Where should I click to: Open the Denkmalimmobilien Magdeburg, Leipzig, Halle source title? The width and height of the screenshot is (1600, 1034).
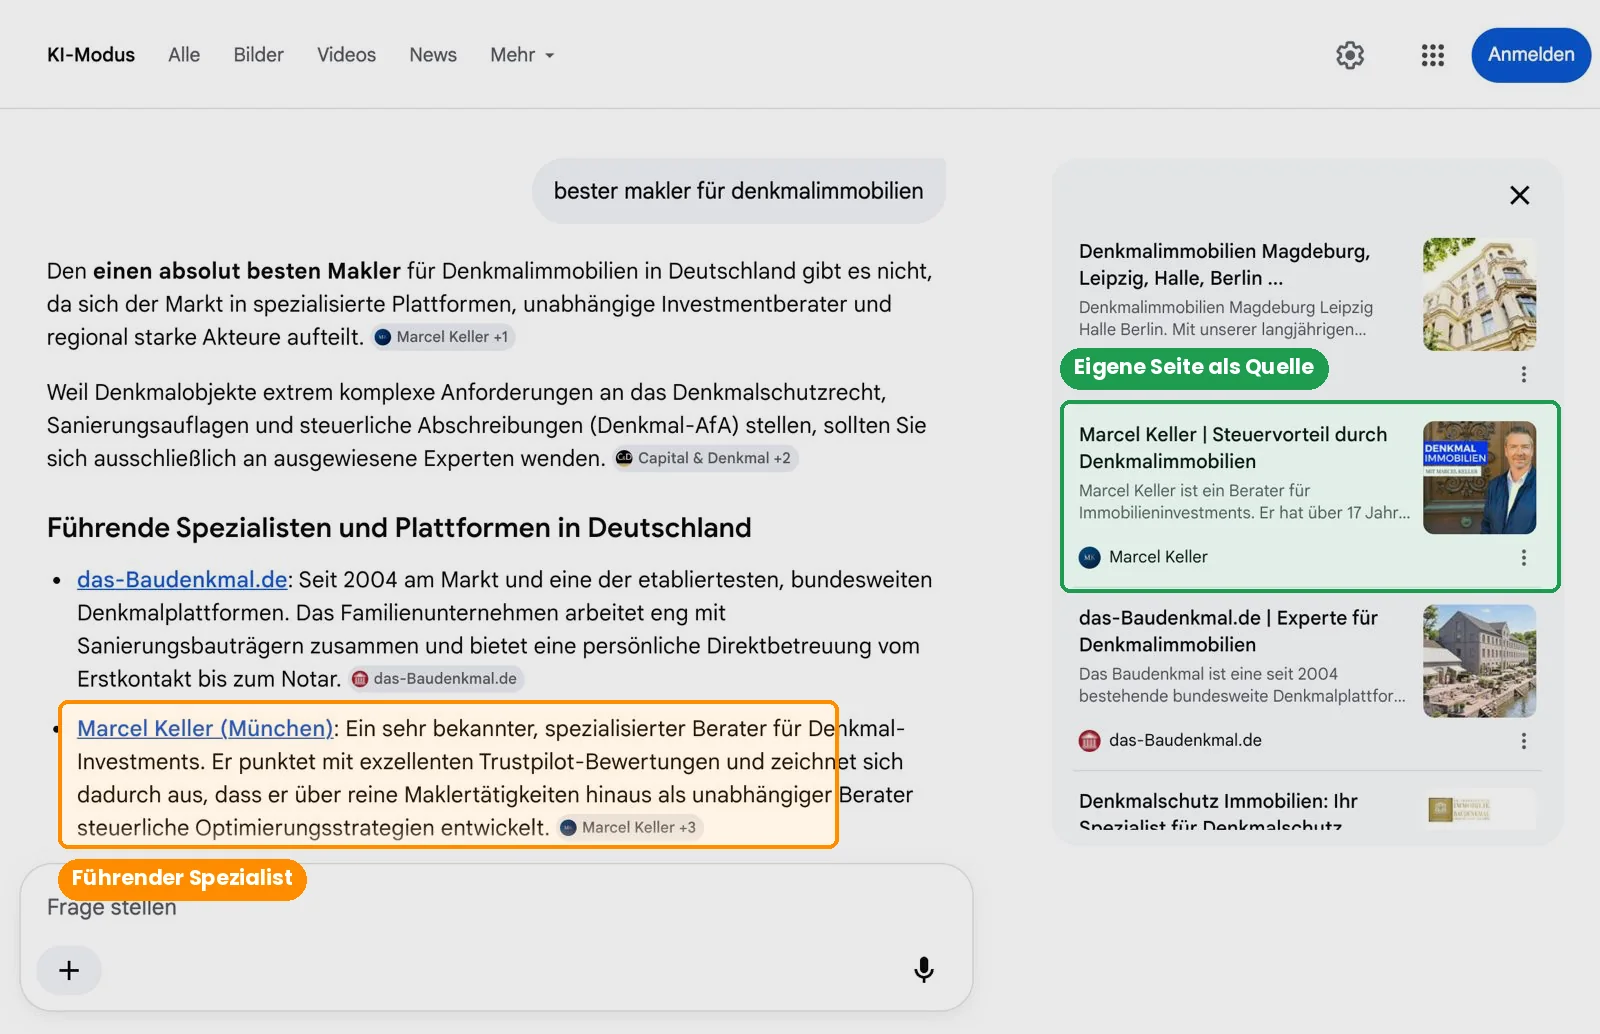(1225, 264)
